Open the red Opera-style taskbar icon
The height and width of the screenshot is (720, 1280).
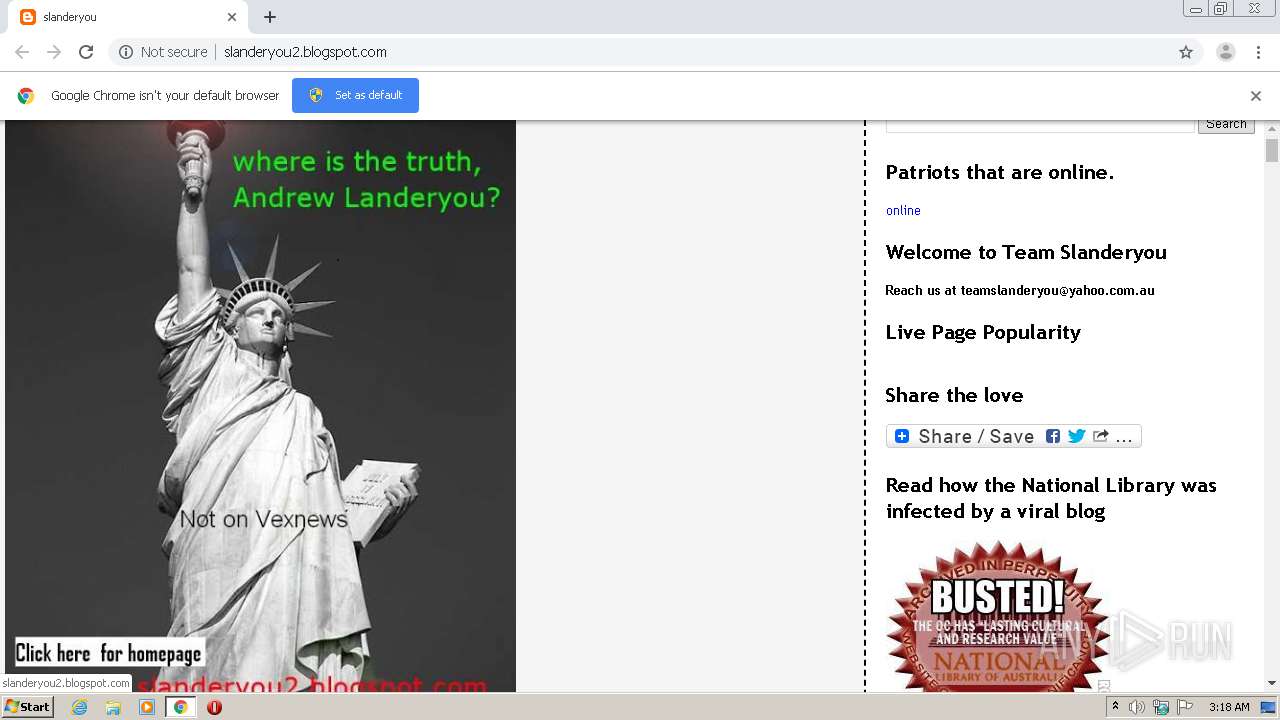[x=214, y=707]
